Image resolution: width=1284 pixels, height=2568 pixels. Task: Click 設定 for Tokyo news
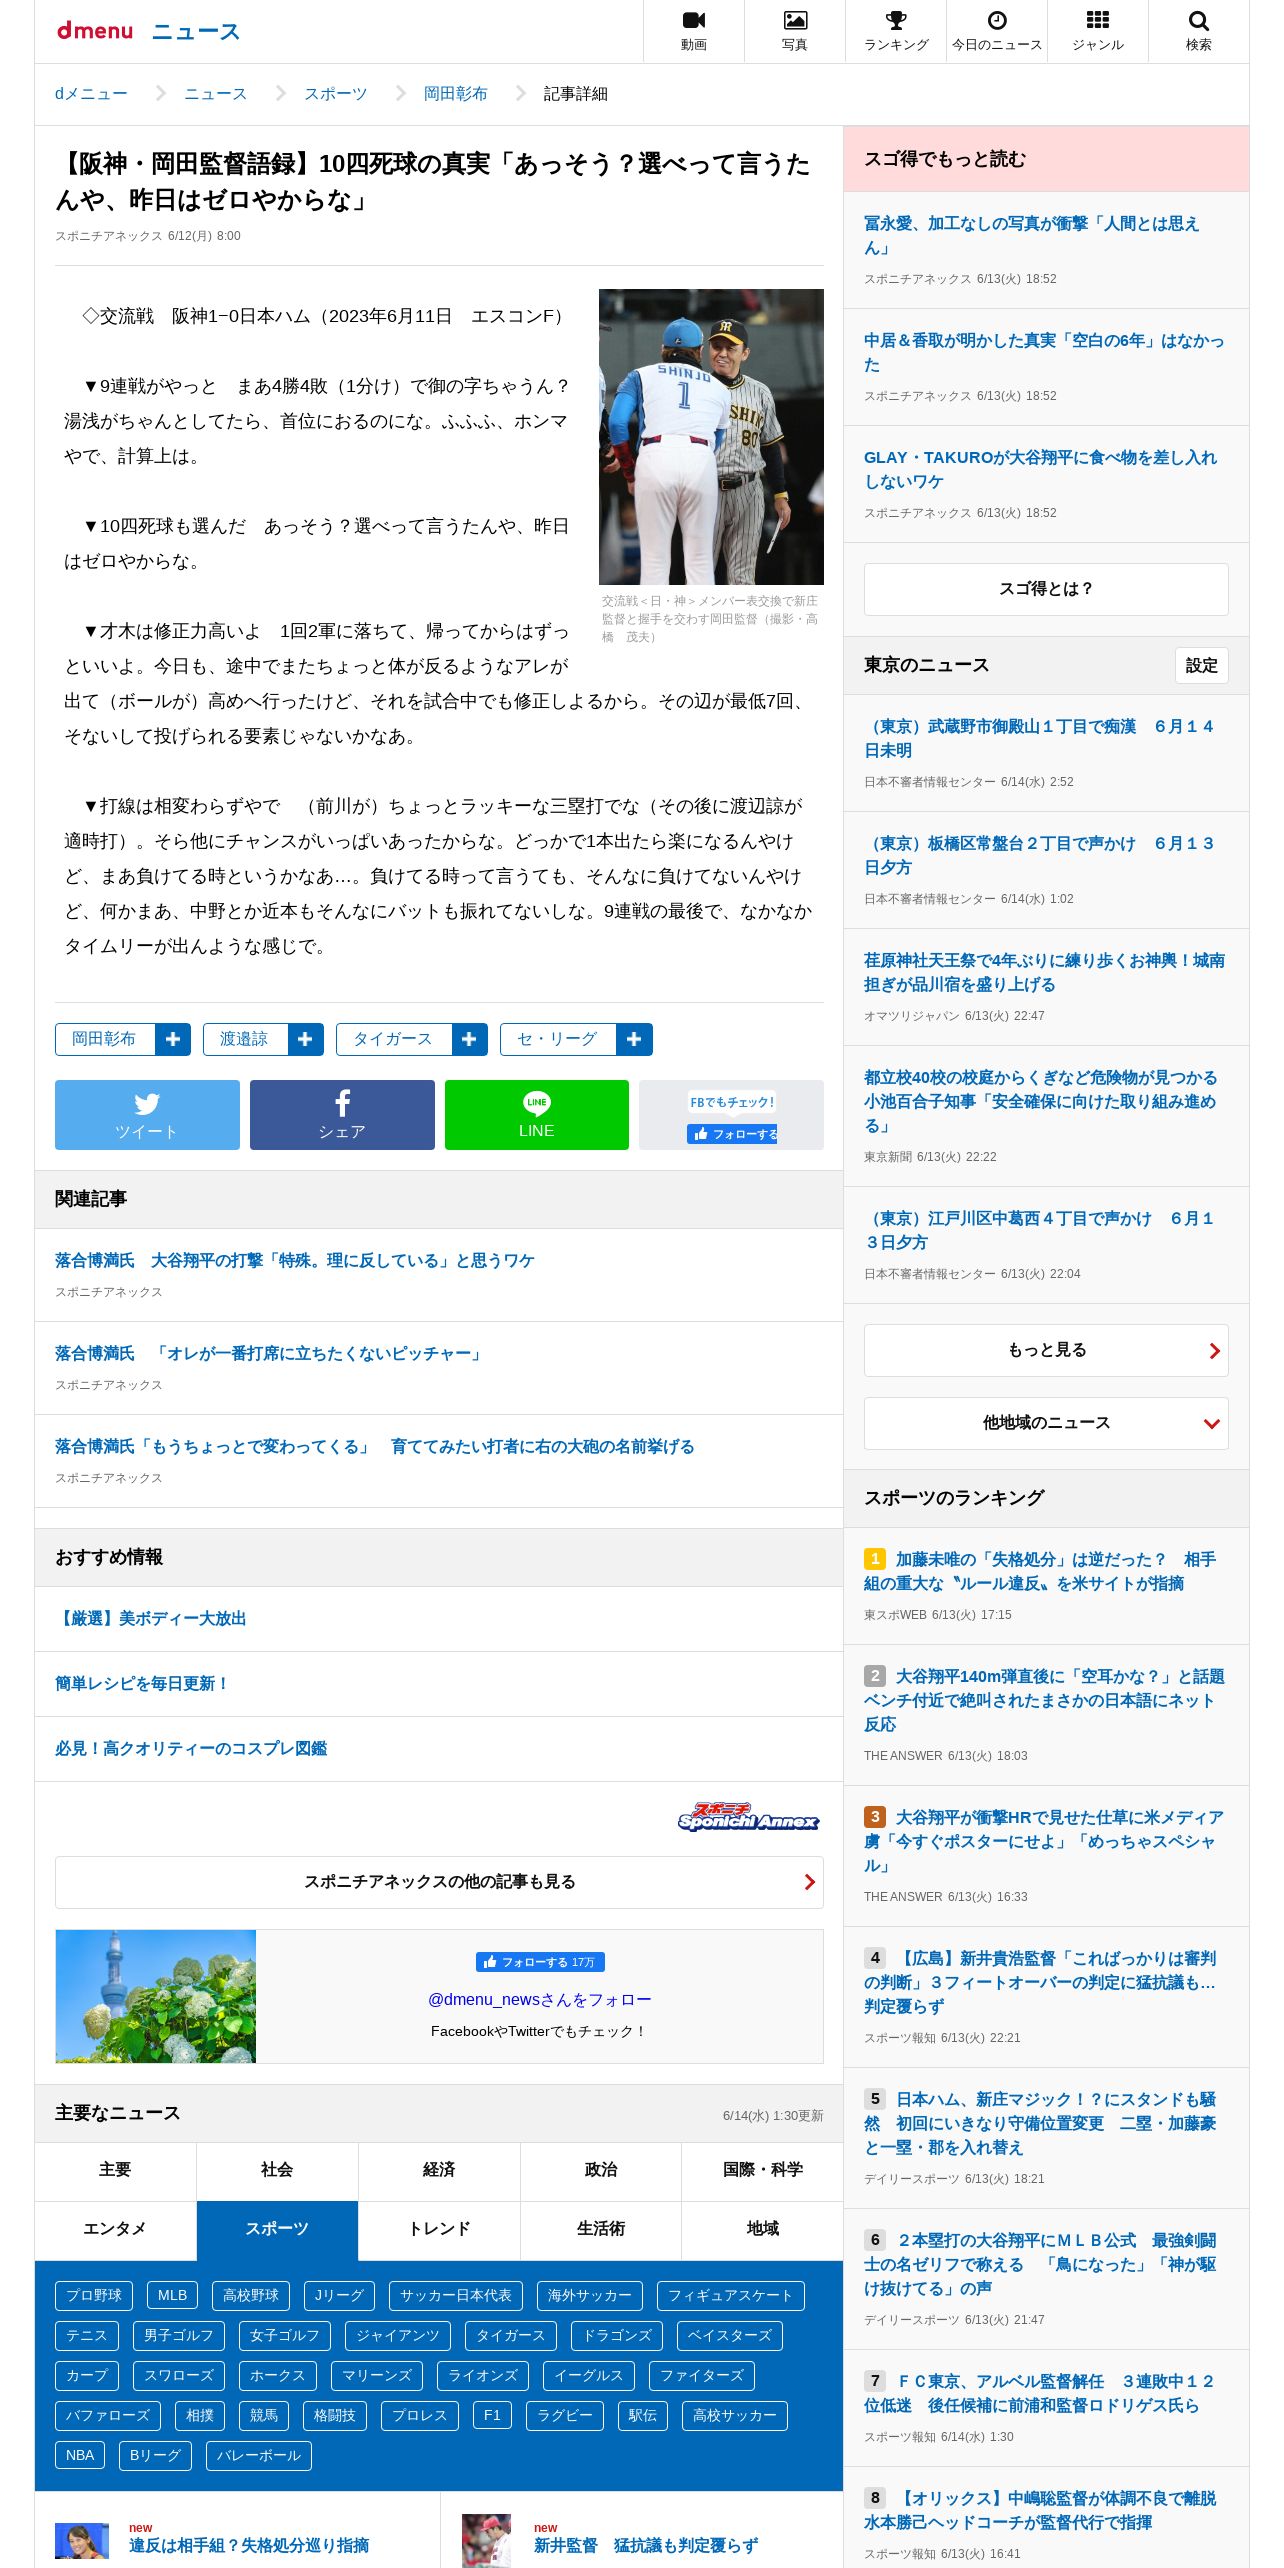[x=1202, y=665]
